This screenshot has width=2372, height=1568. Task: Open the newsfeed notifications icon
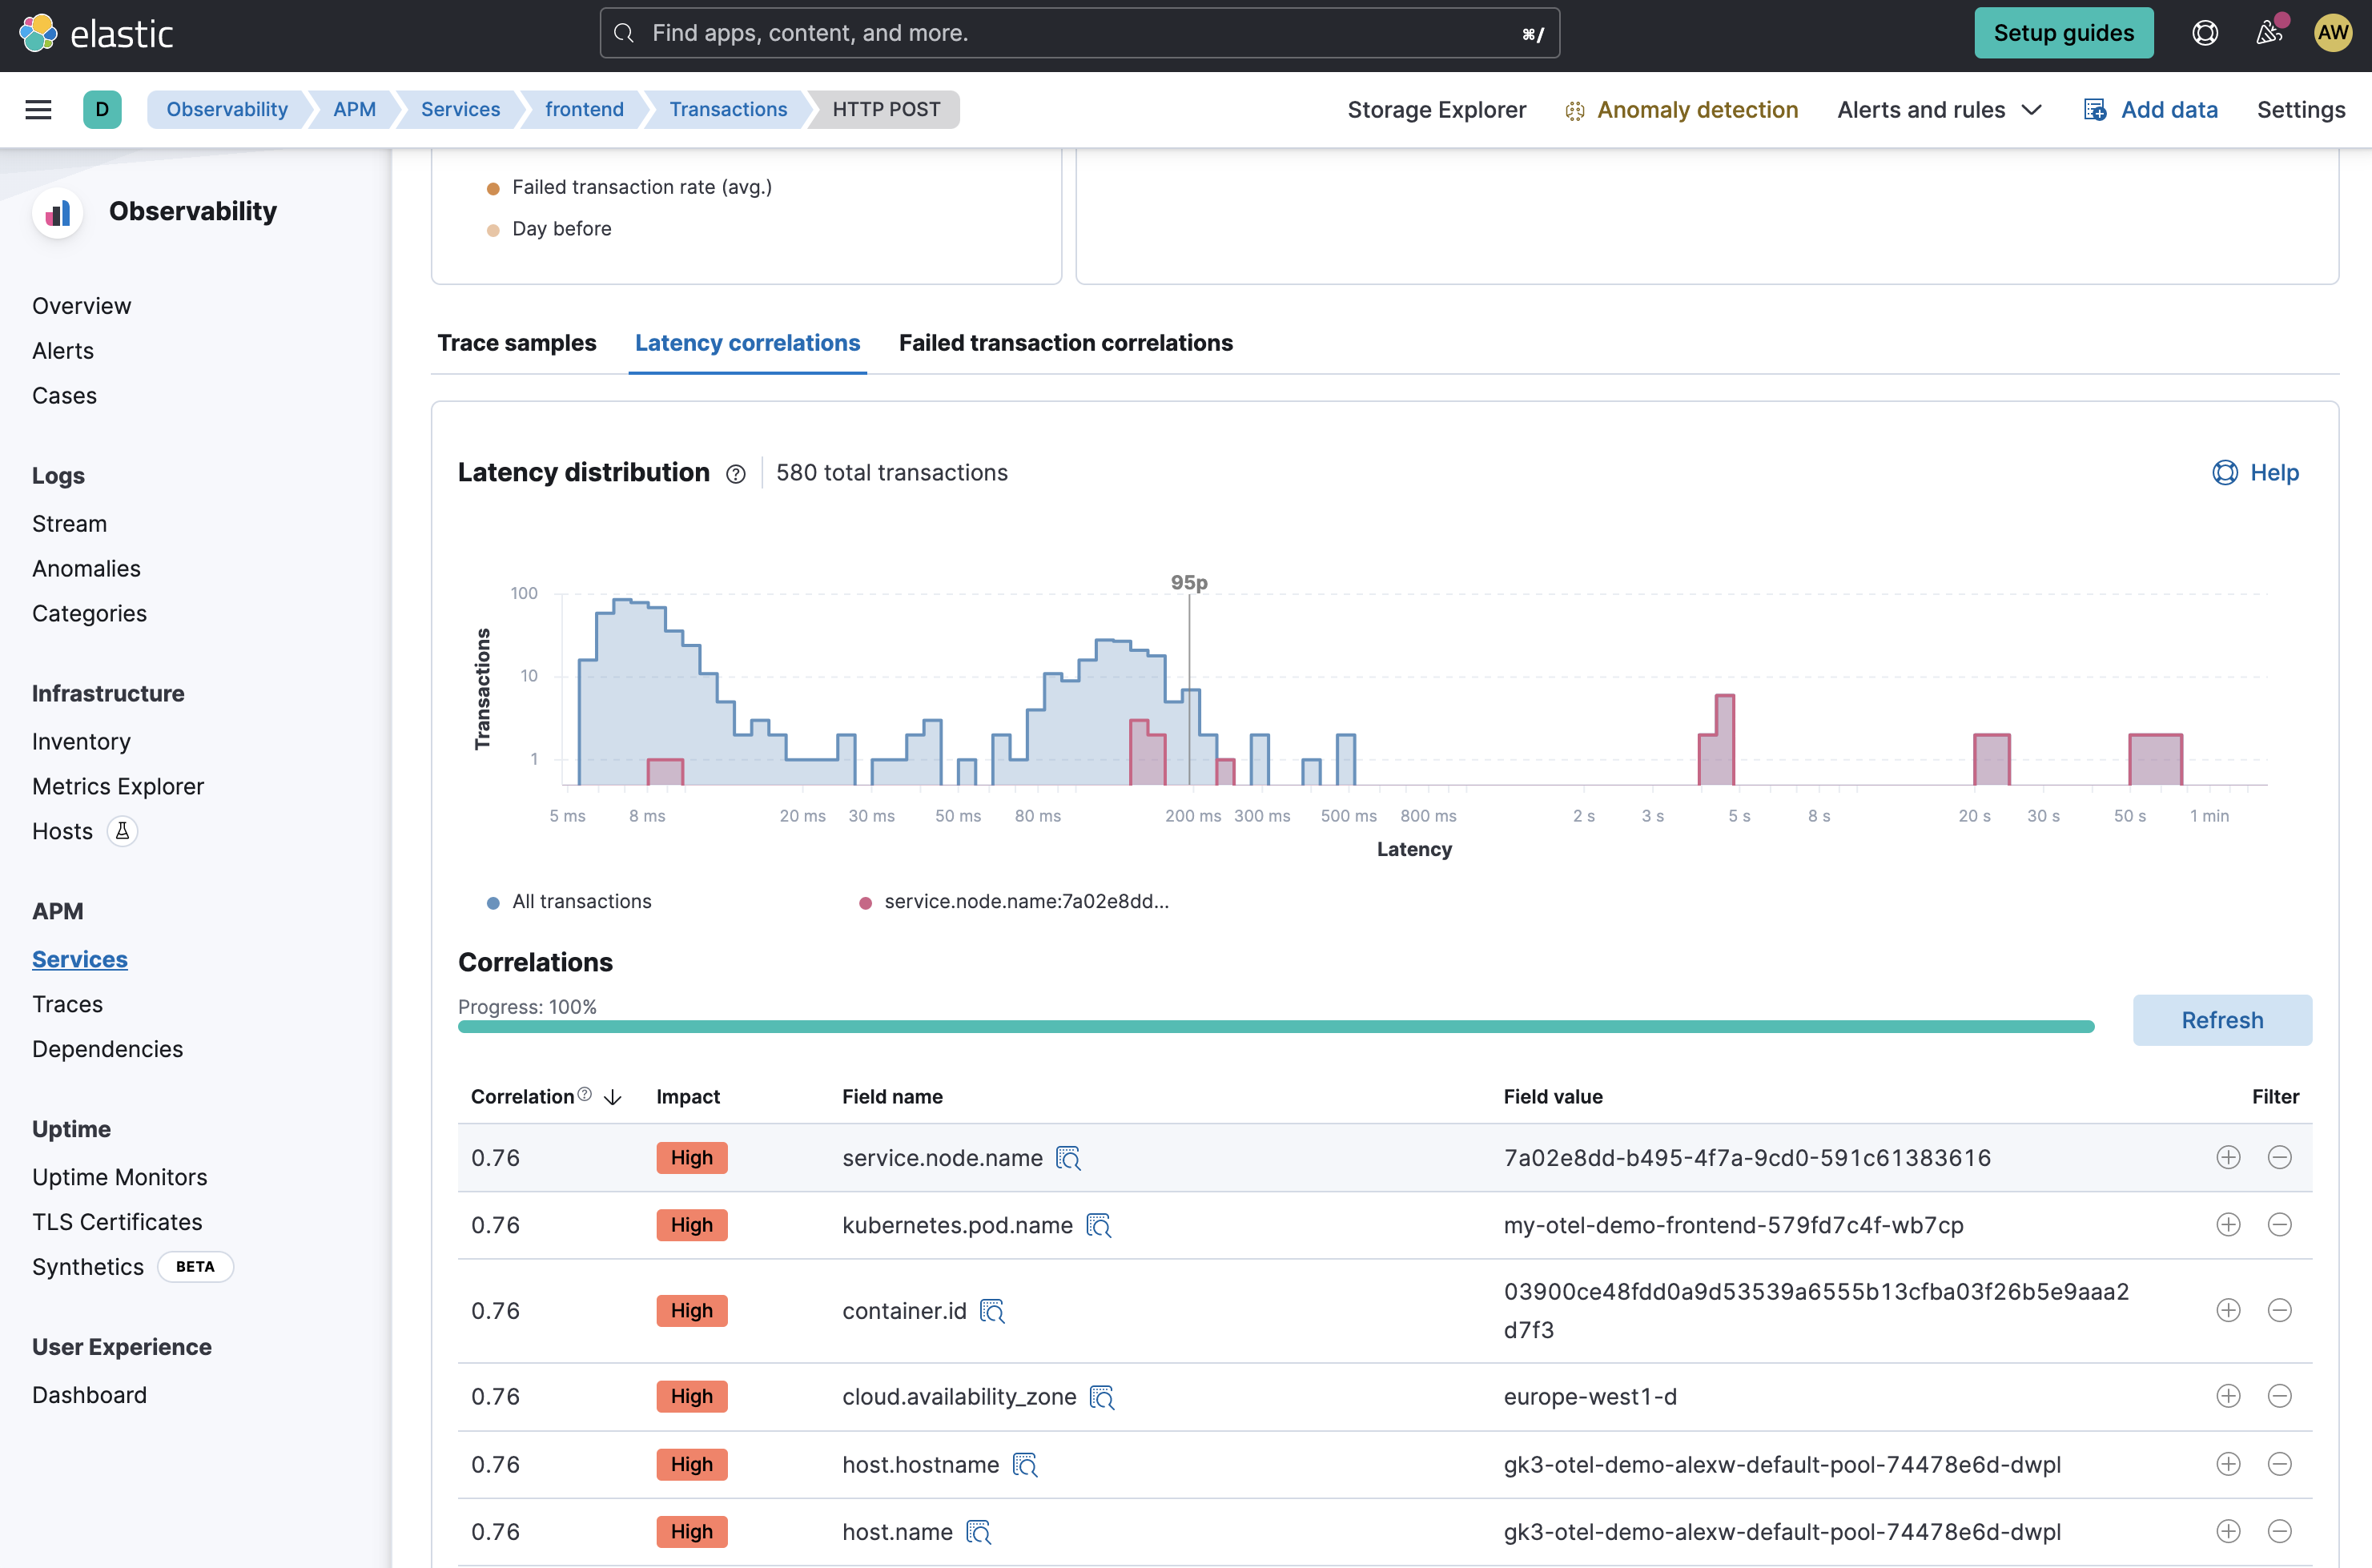coord(2269,33)
